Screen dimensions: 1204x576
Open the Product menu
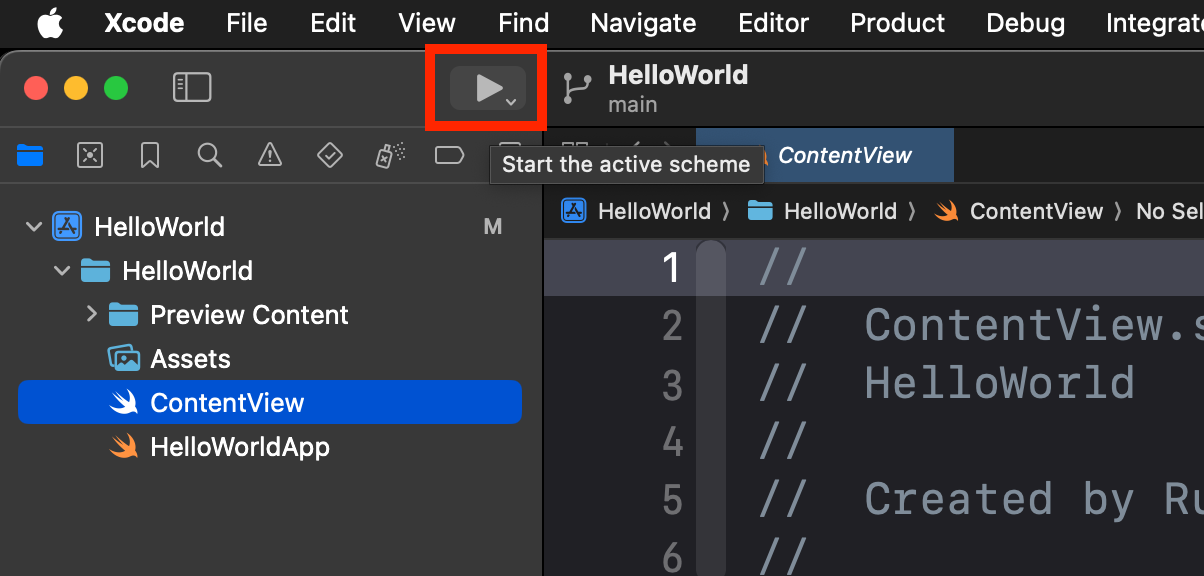[x=897, y=22]
